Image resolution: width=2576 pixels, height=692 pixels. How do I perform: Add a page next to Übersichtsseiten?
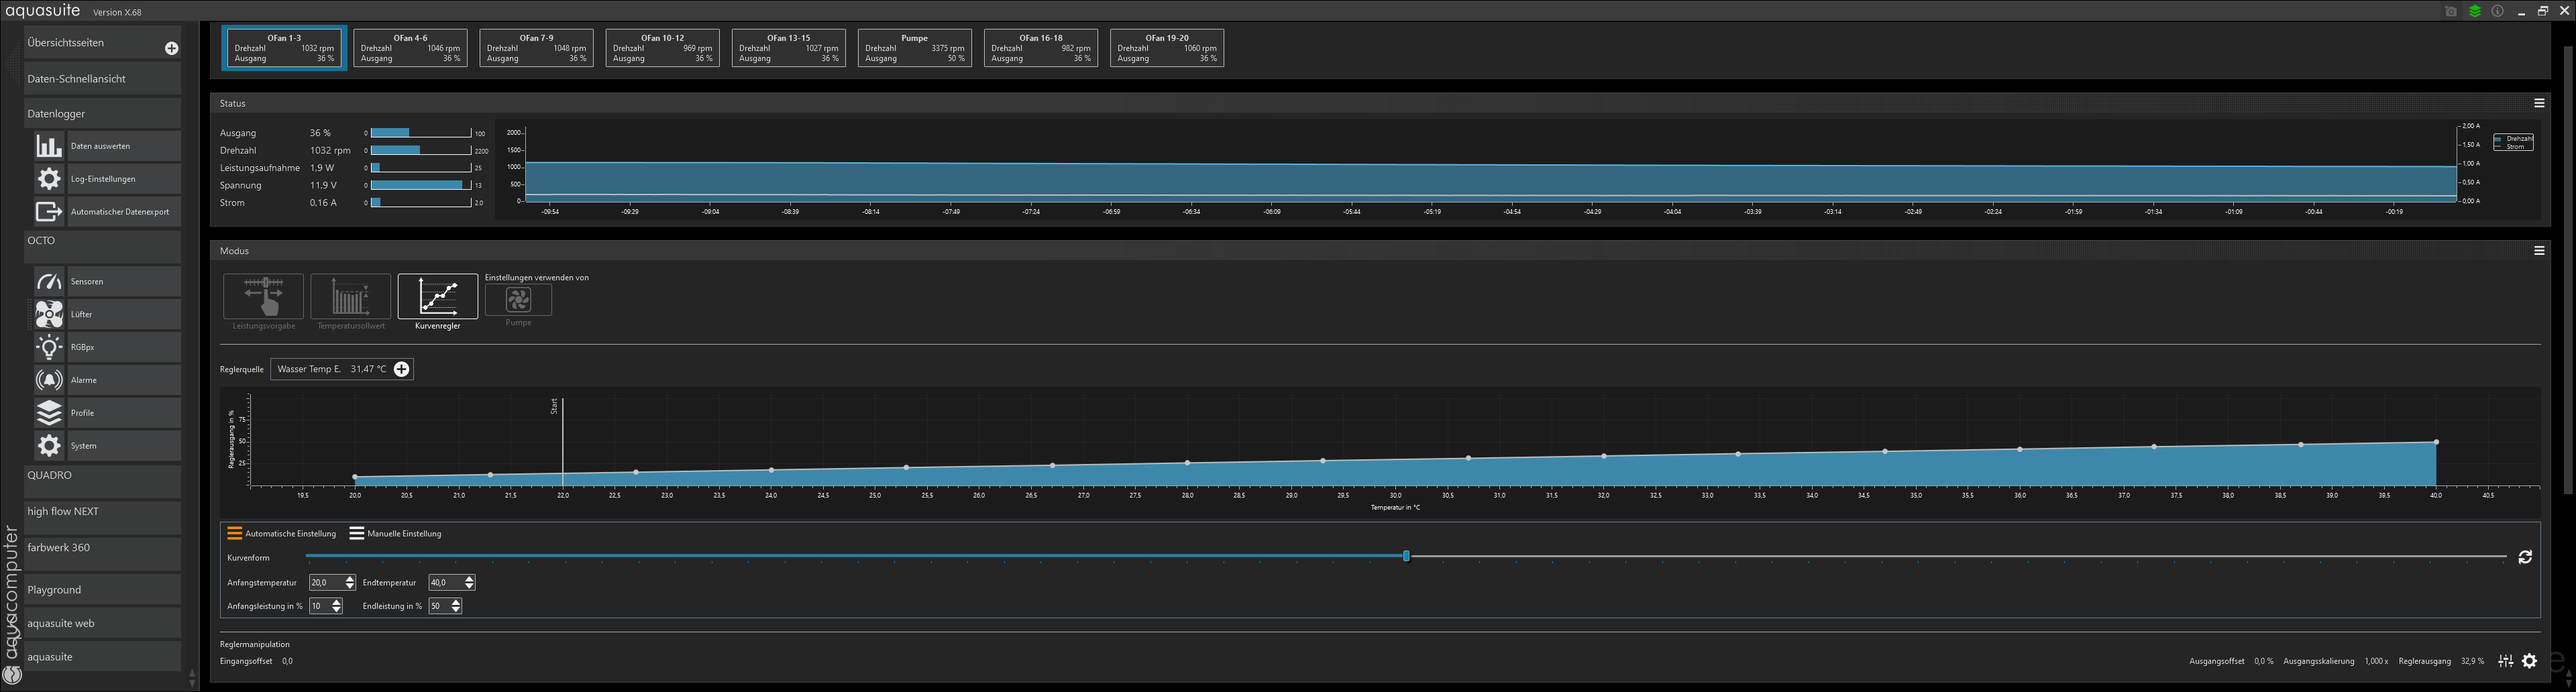(171, 48)
